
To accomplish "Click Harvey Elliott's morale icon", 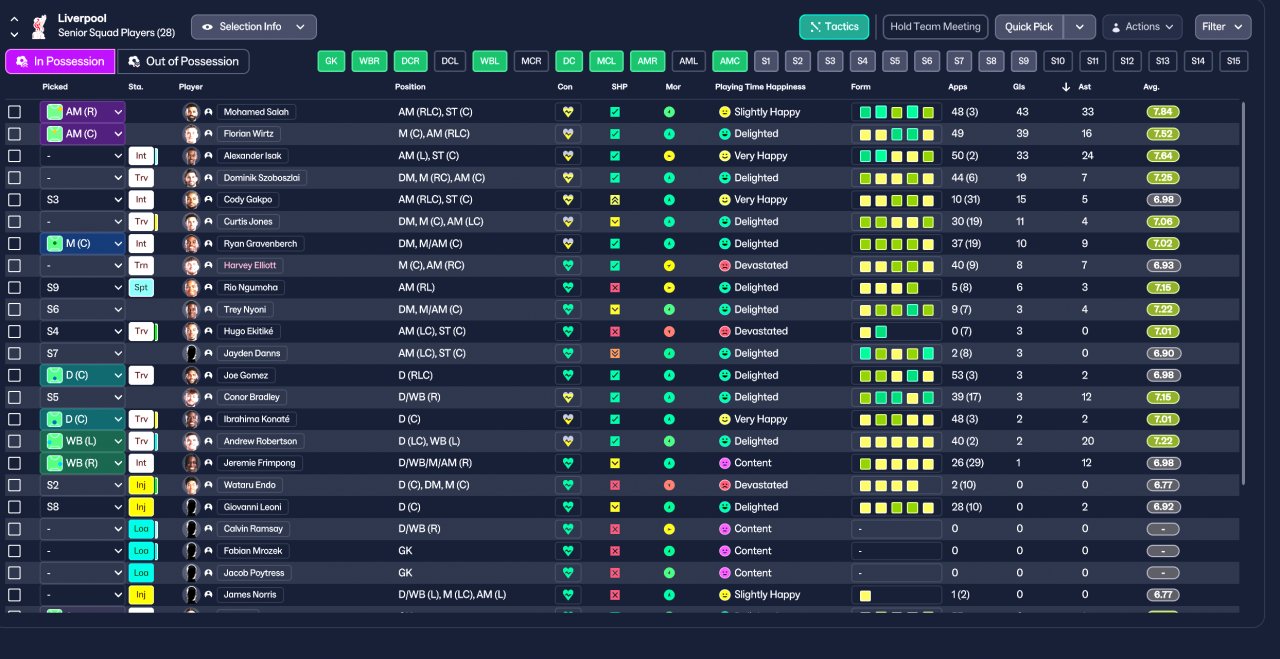I will pyautogui.click(x=669, y=266).
